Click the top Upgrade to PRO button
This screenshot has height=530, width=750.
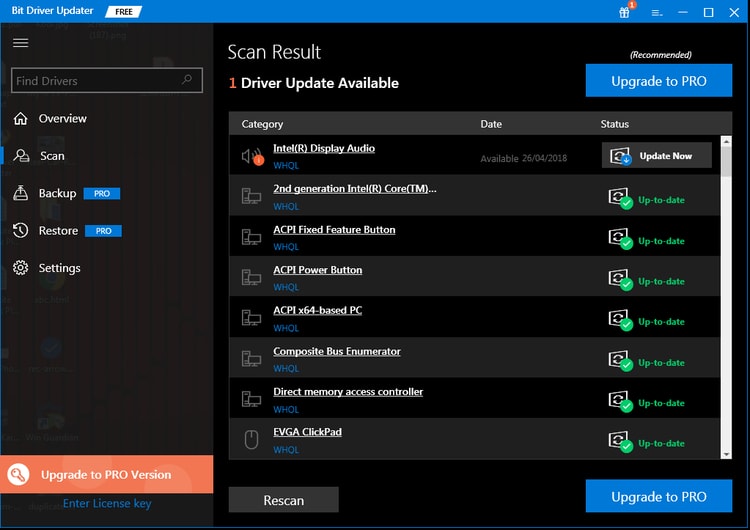click(659, 80)
